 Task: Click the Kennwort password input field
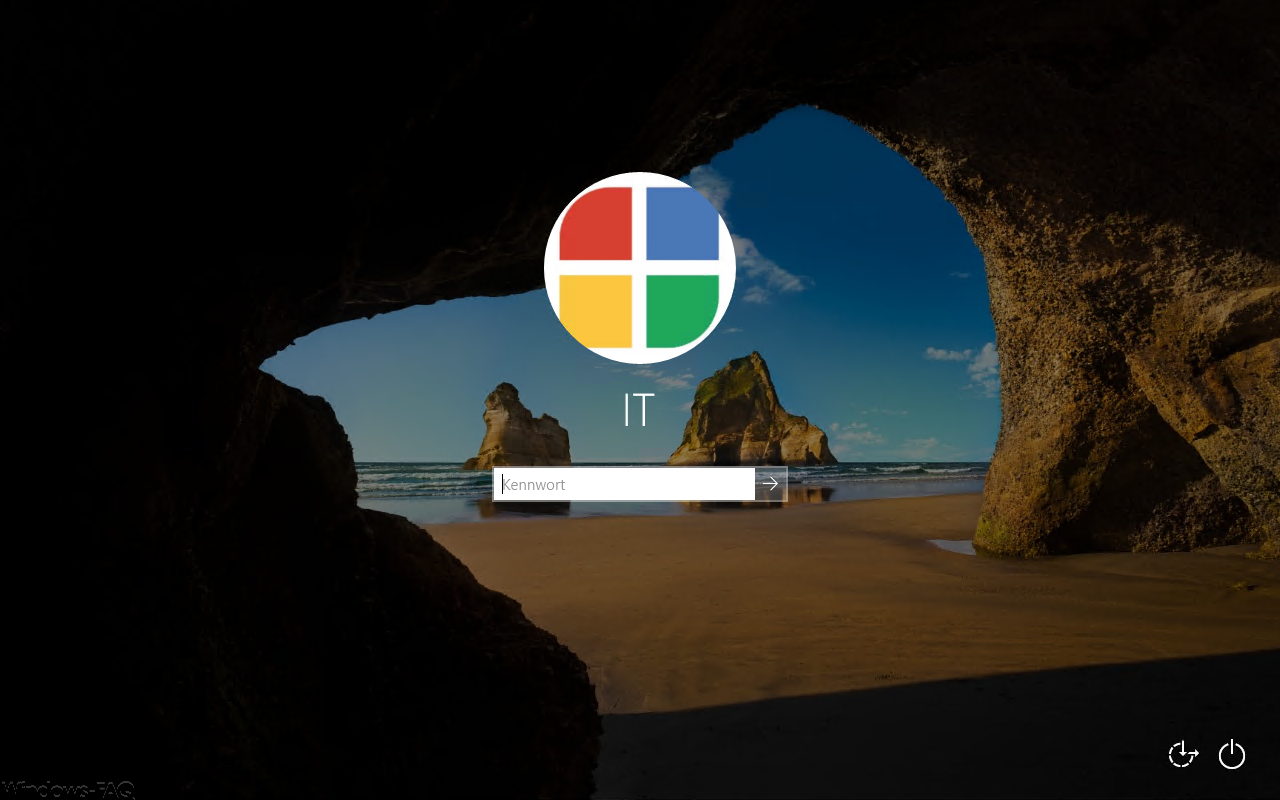pos(624,484)
